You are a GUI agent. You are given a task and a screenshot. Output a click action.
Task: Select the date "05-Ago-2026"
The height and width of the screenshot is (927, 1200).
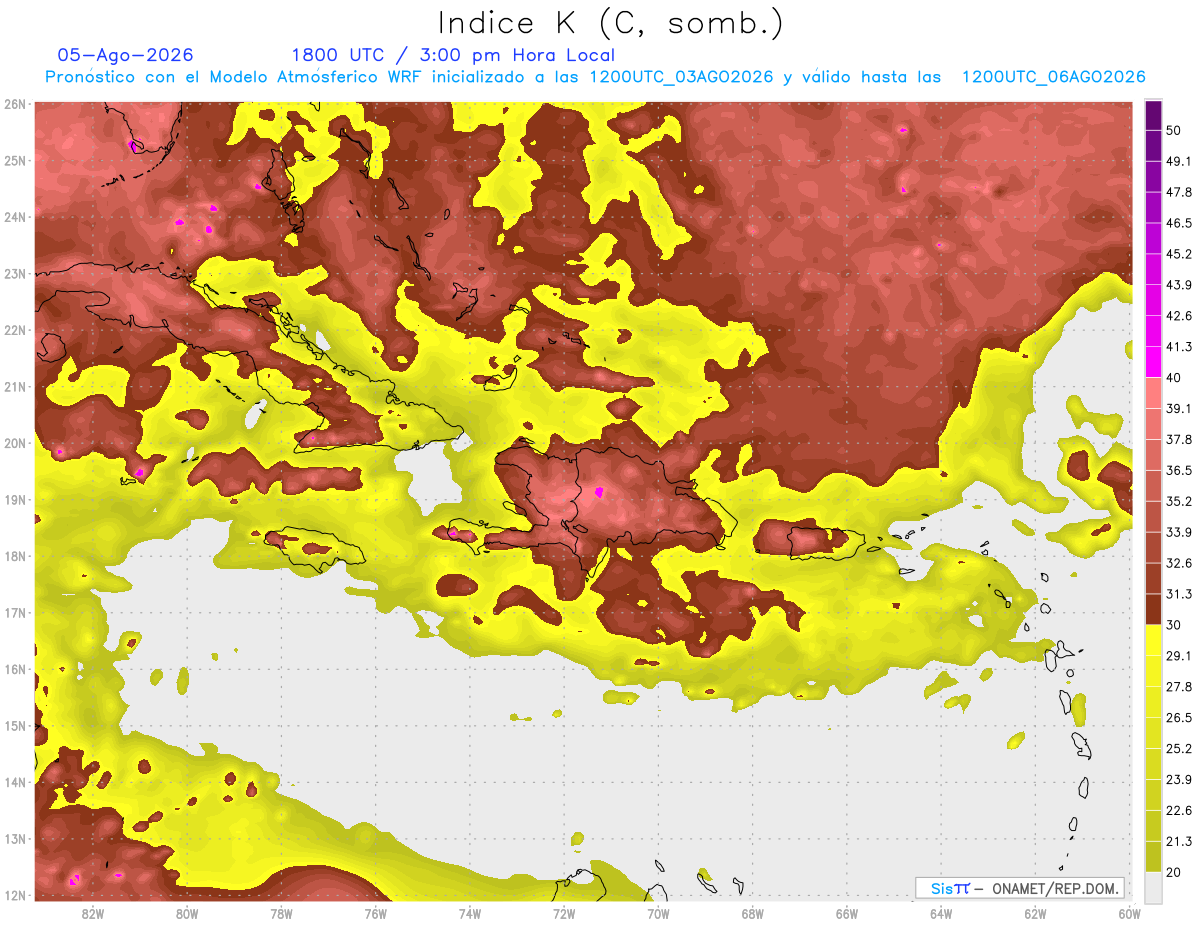(126, 55)
